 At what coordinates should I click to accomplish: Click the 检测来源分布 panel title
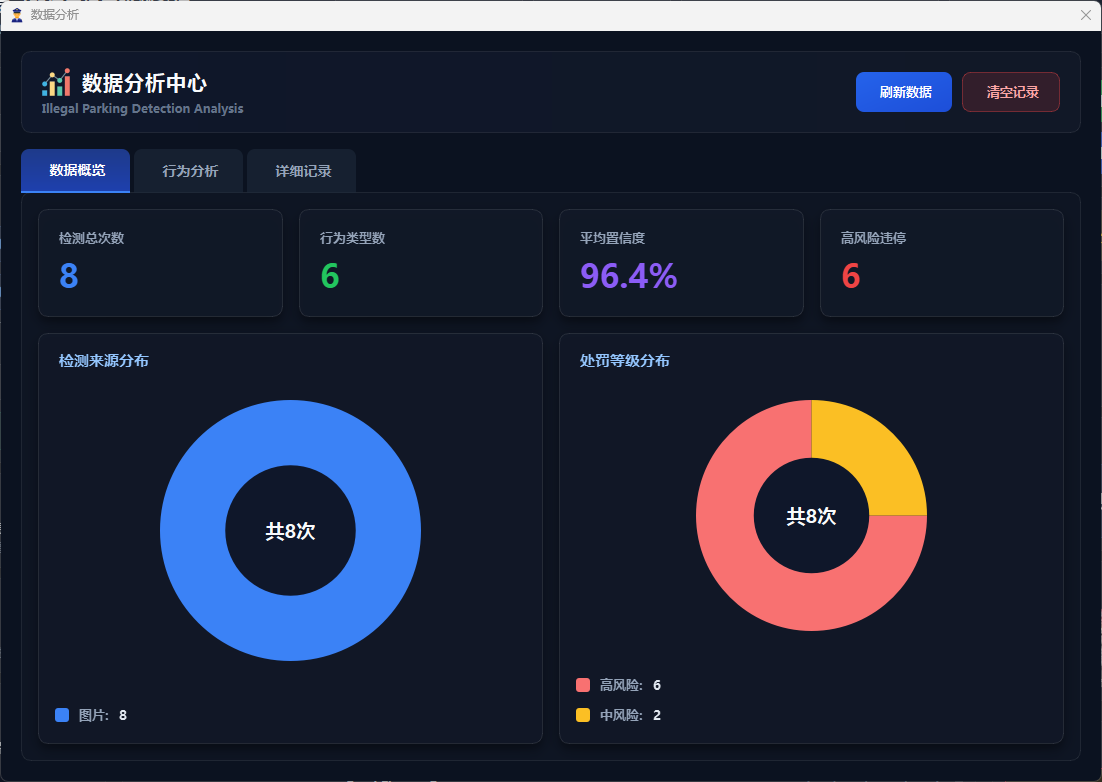click(x=104, y=361)
